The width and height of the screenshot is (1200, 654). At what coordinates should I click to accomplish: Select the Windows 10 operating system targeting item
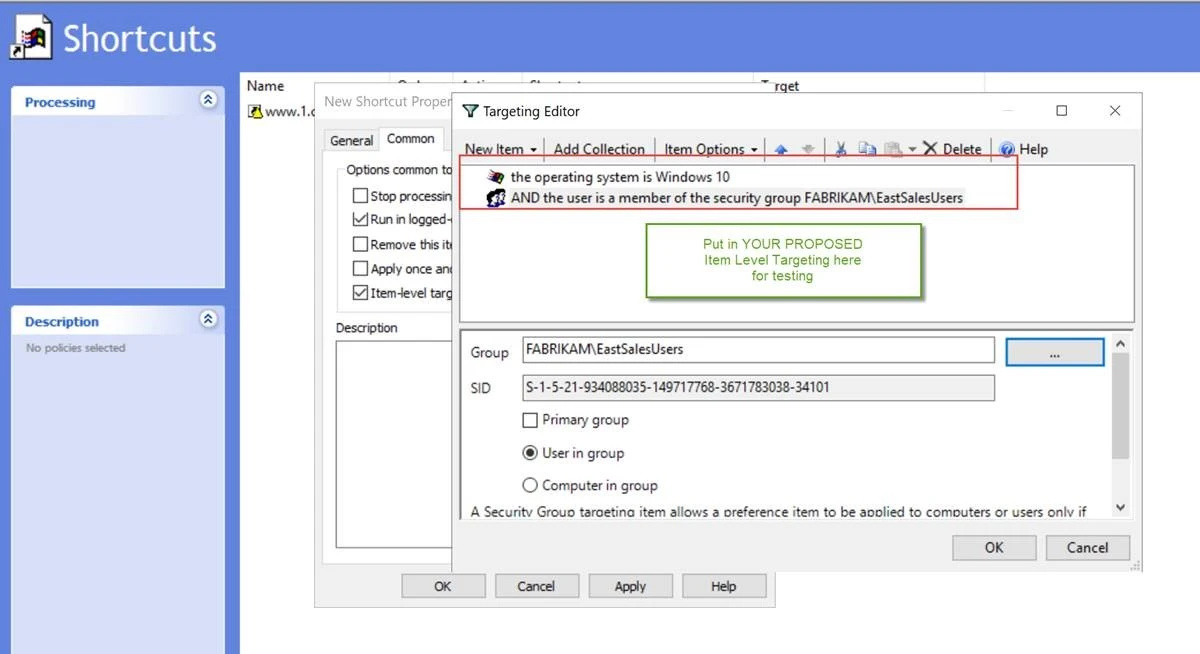tap(619, 177)
